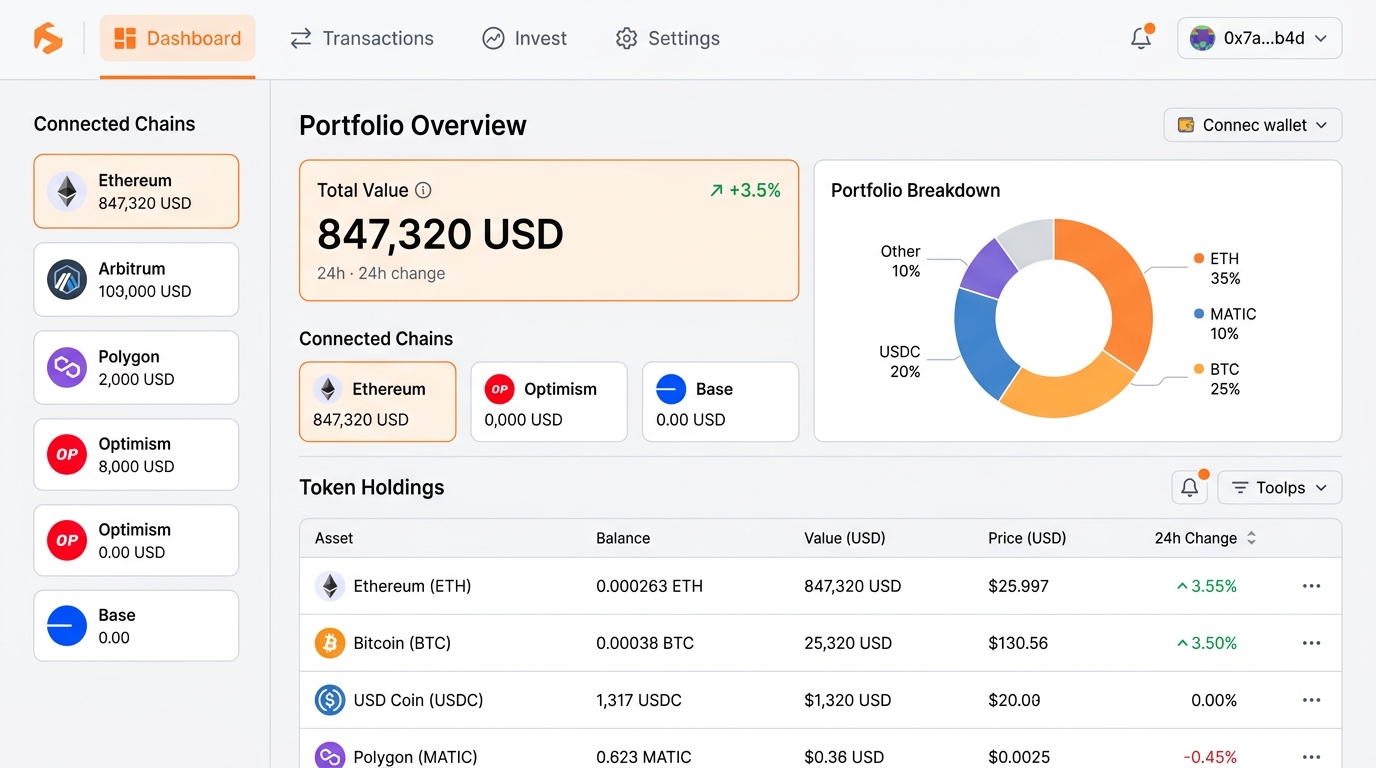Select Base 0.00 USD overview card
This screenshot has width=1376, height=768.
(720, 402)
